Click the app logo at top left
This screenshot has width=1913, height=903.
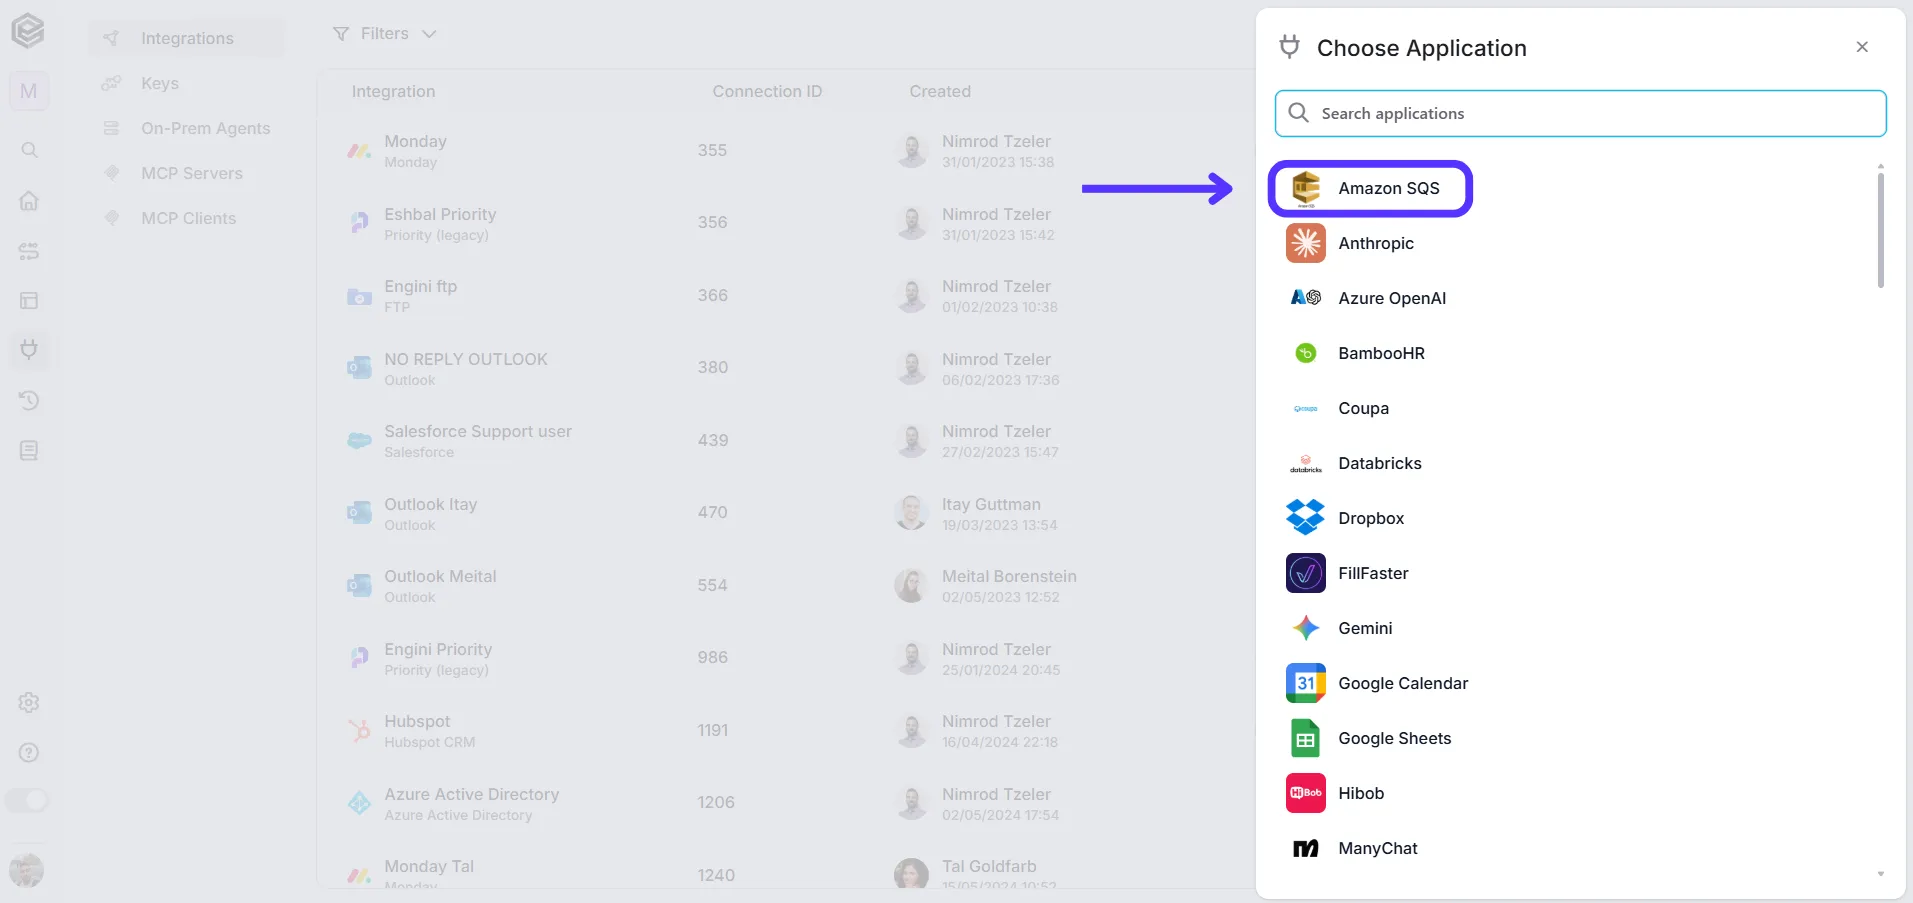[x=28, y=31]
